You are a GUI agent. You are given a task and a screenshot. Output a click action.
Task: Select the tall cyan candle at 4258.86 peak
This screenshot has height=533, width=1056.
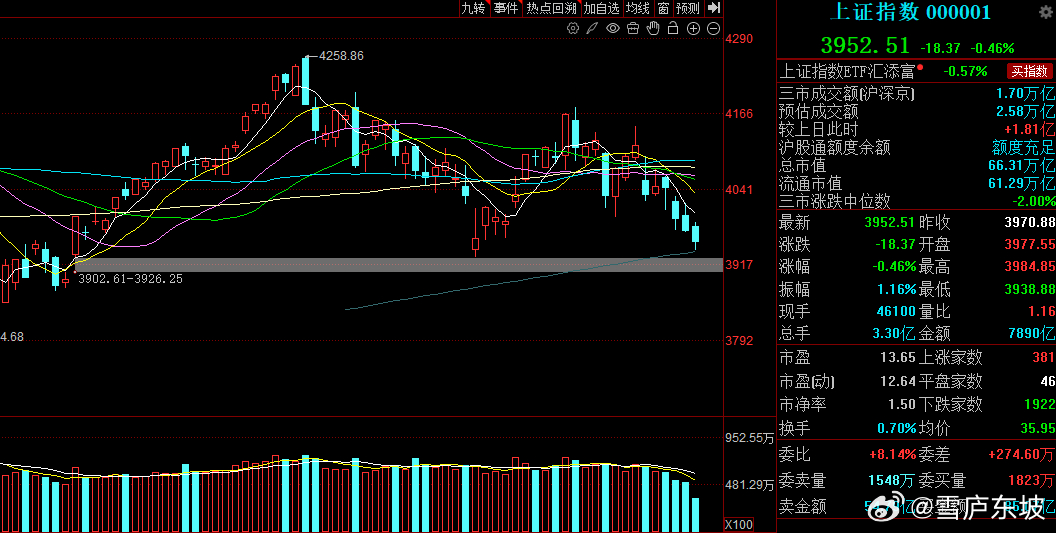point(305,81)
